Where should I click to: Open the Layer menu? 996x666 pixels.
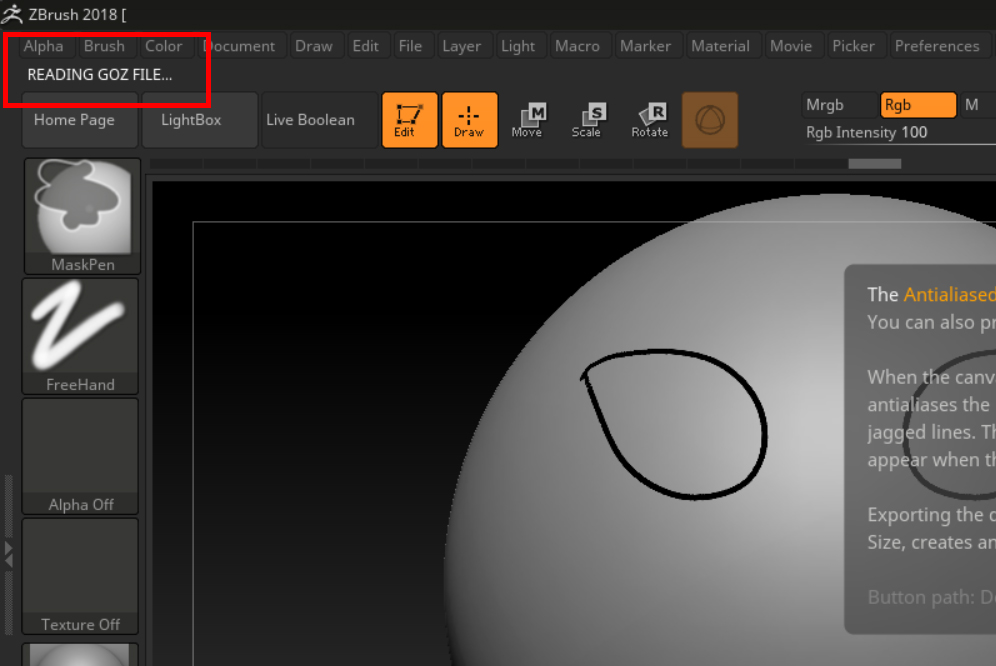[x=462, y=46]
